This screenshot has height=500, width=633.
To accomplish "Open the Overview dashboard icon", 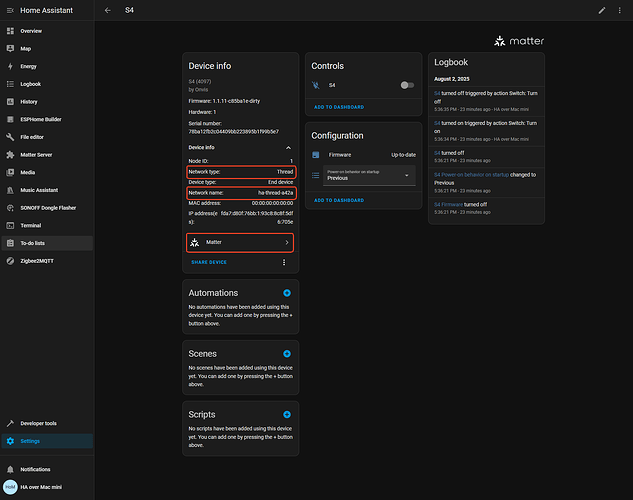I will [x=10, y=31].
